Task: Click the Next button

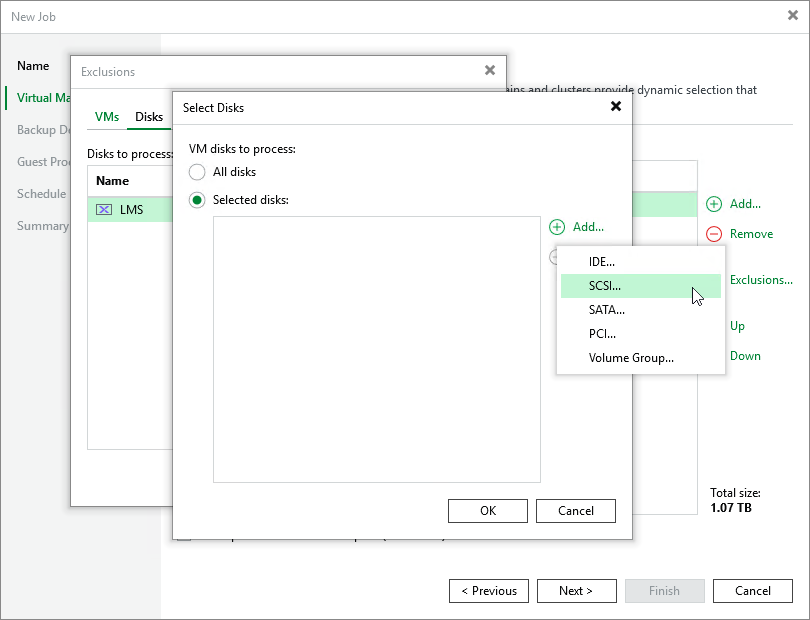Action: [x=577, y=590]
